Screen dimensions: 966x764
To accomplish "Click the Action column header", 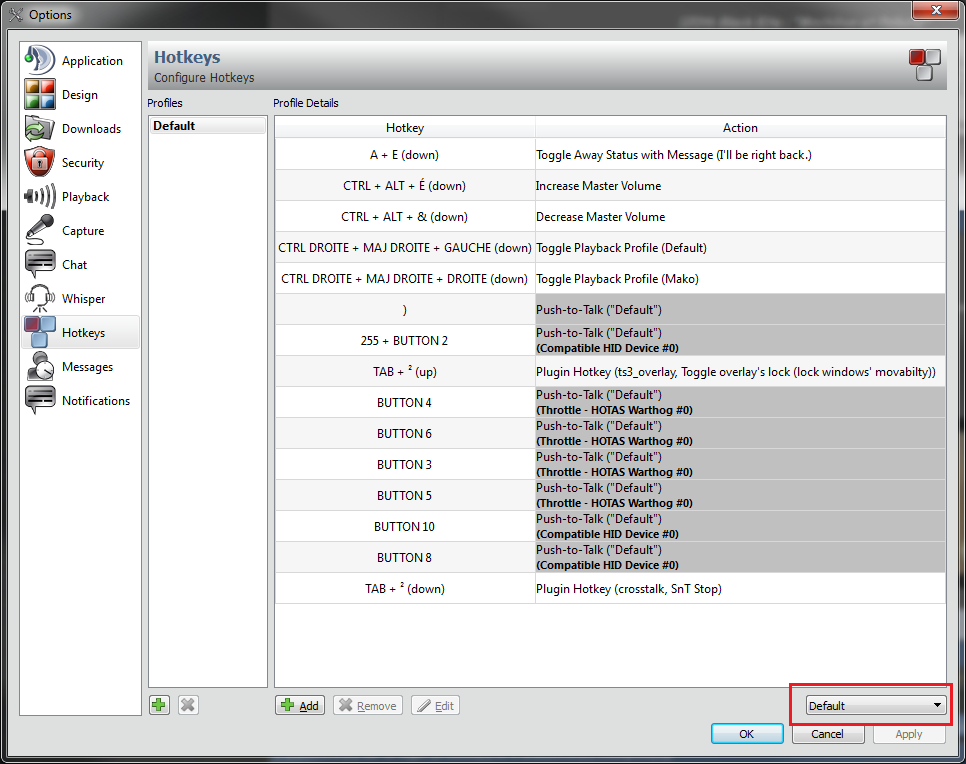I will click(740, 128).
